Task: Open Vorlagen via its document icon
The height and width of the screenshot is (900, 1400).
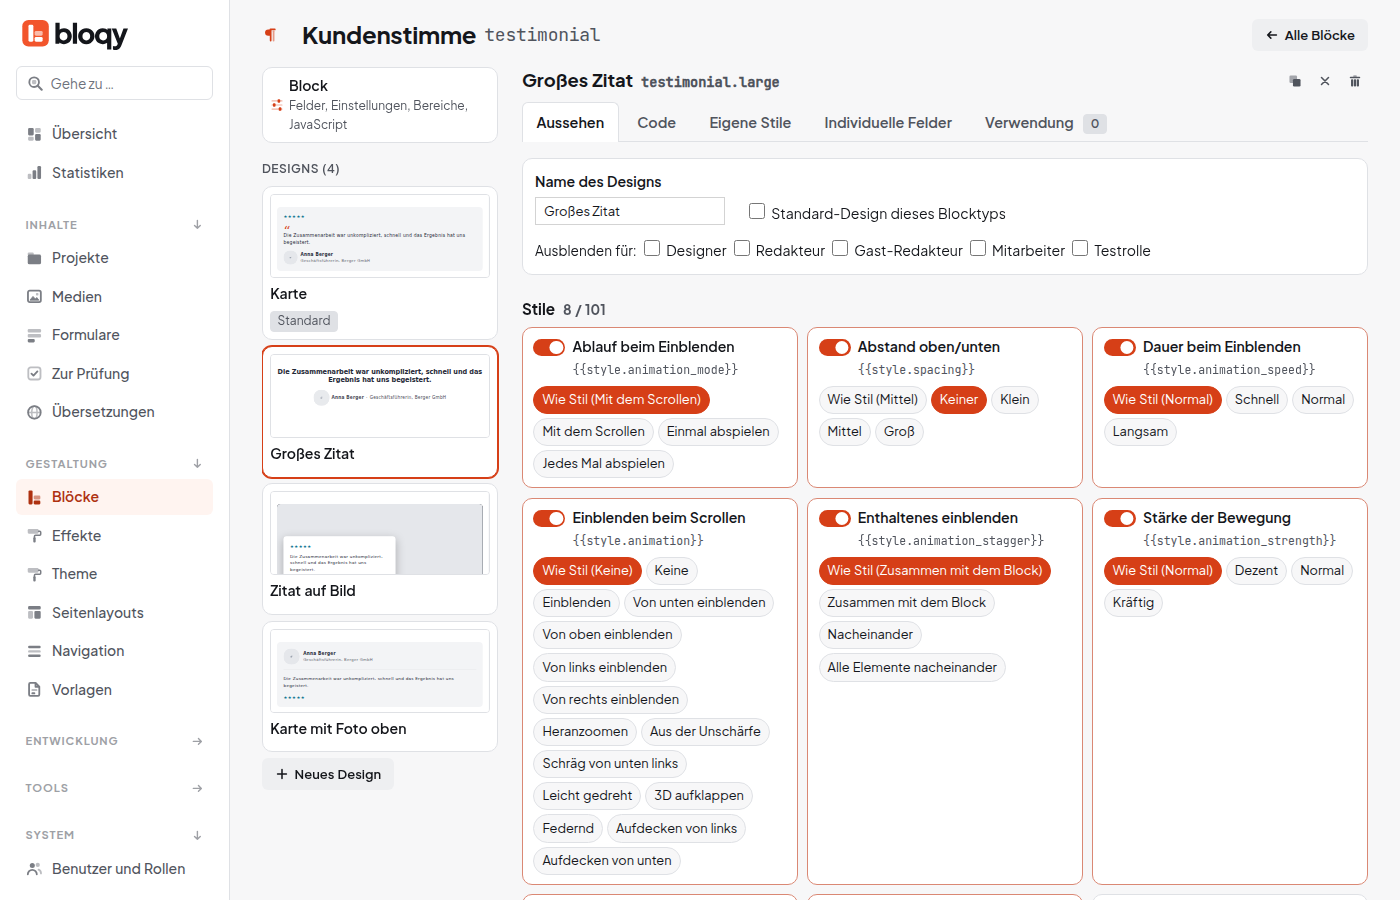Action: pos(34,690)
